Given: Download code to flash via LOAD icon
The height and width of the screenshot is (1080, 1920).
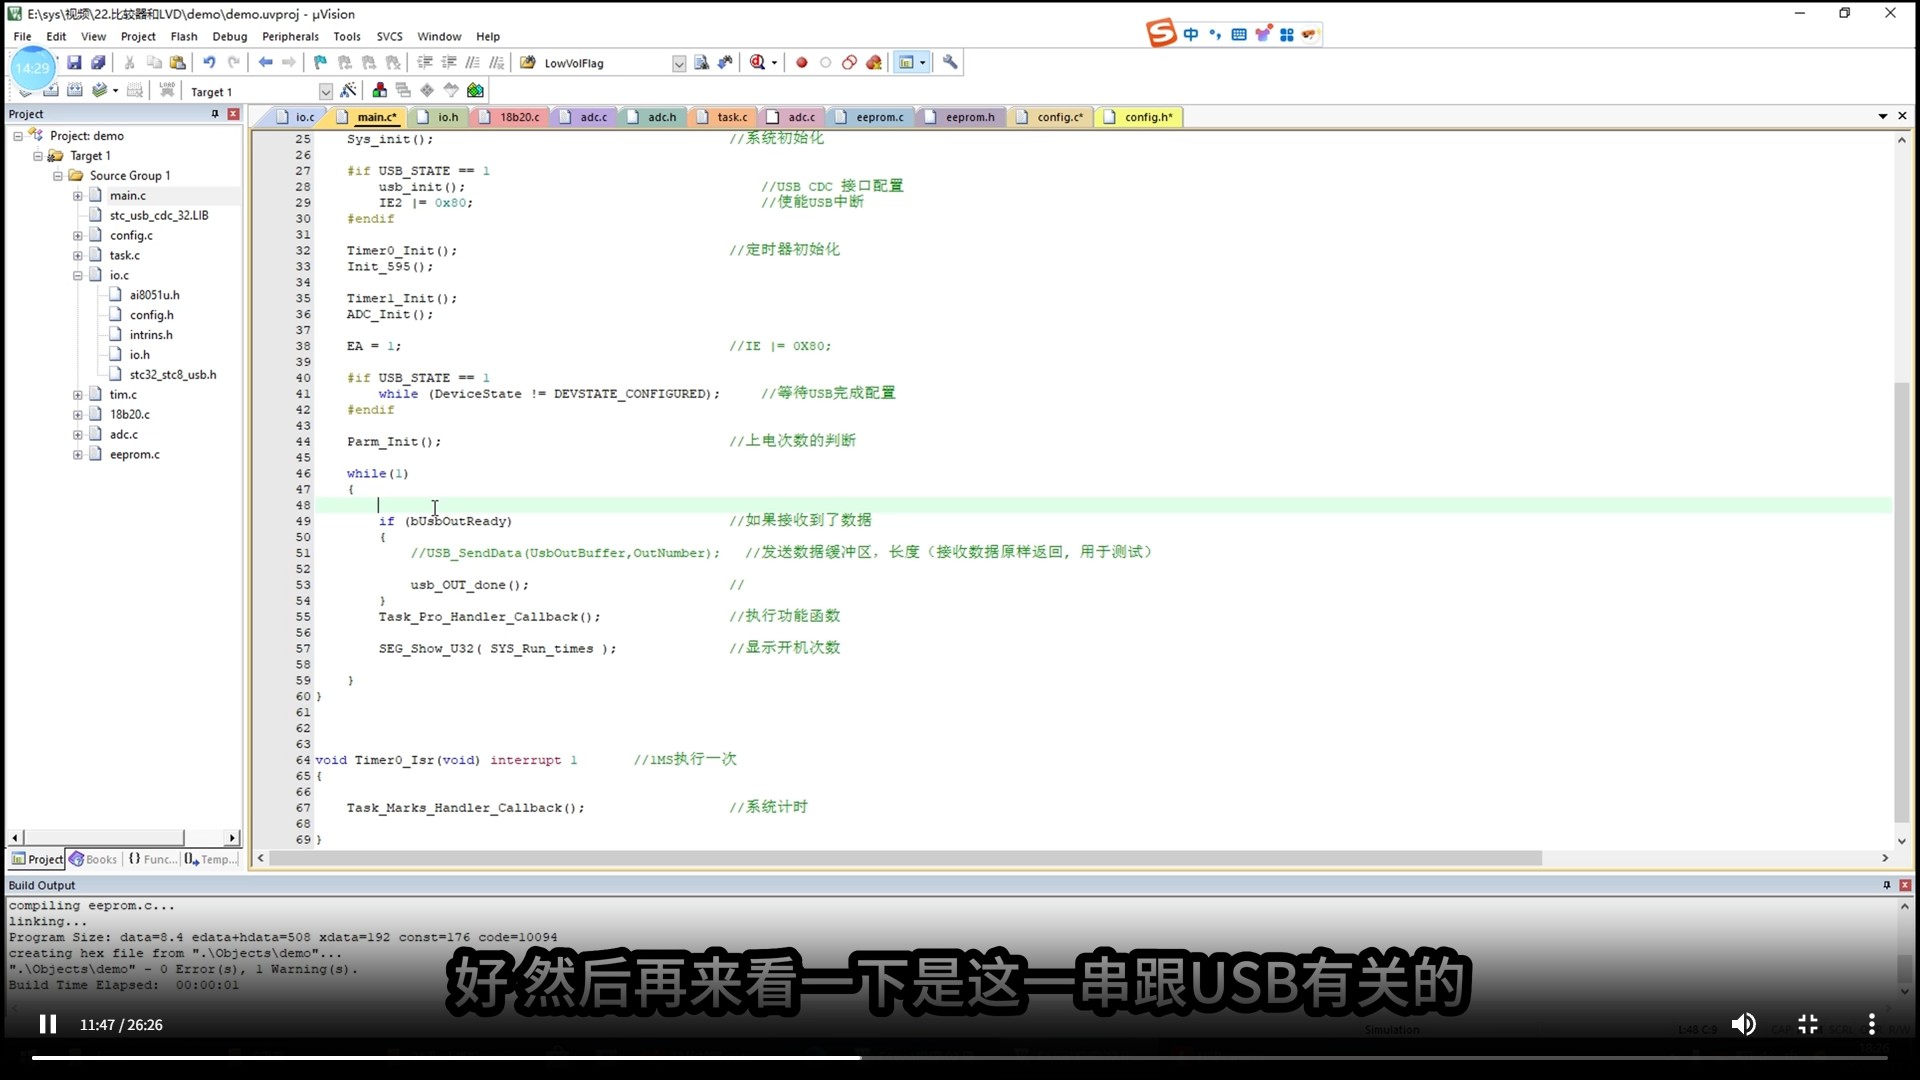Looking at the screenshot, I should pos(167,90).
